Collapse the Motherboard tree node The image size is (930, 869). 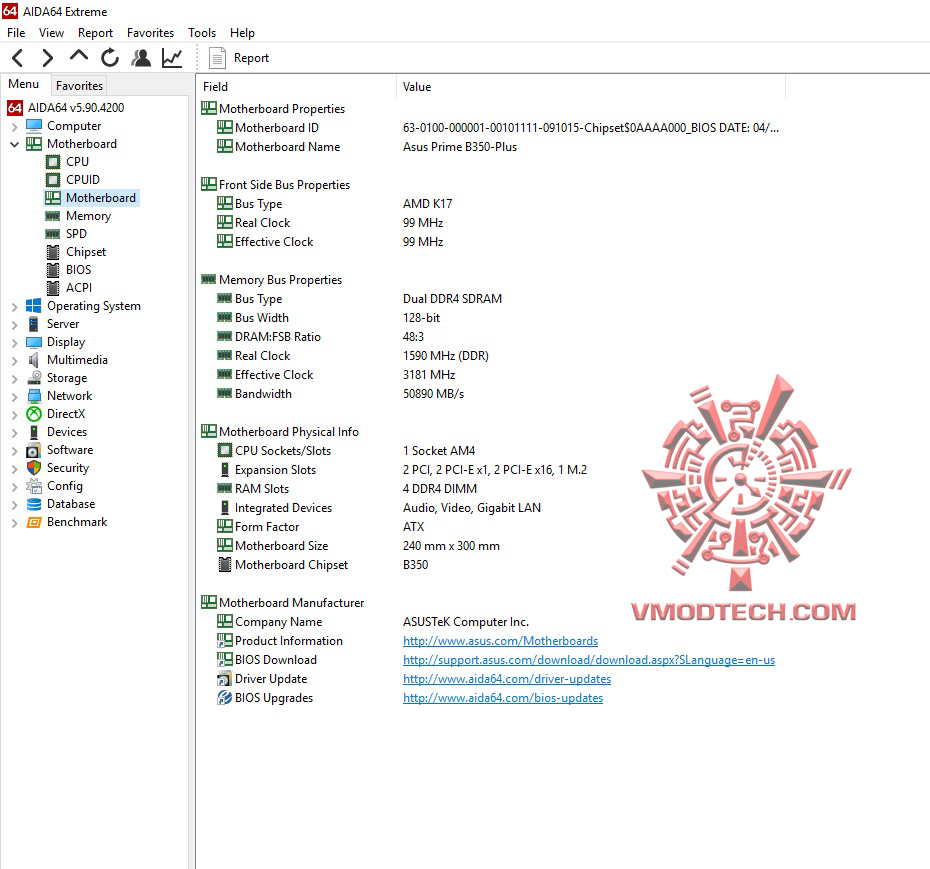coord(15,144)
